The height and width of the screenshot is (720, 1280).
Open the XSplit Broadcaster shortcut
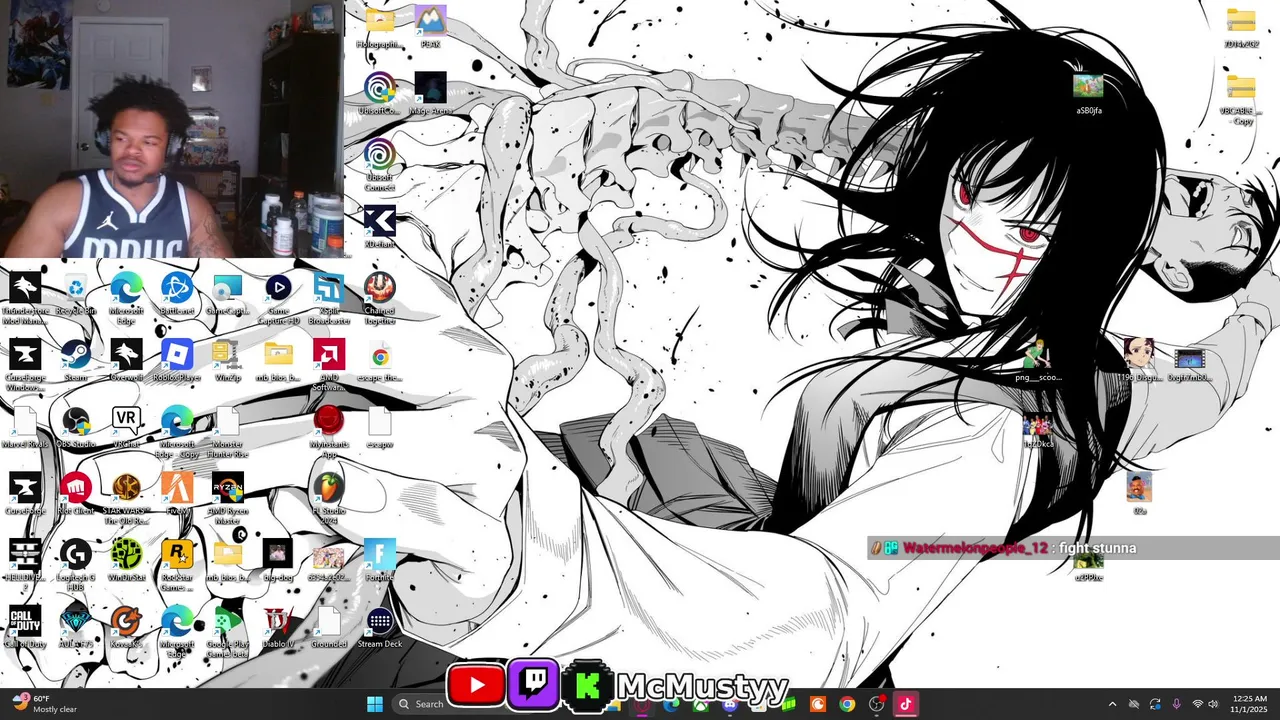point(328,299)
